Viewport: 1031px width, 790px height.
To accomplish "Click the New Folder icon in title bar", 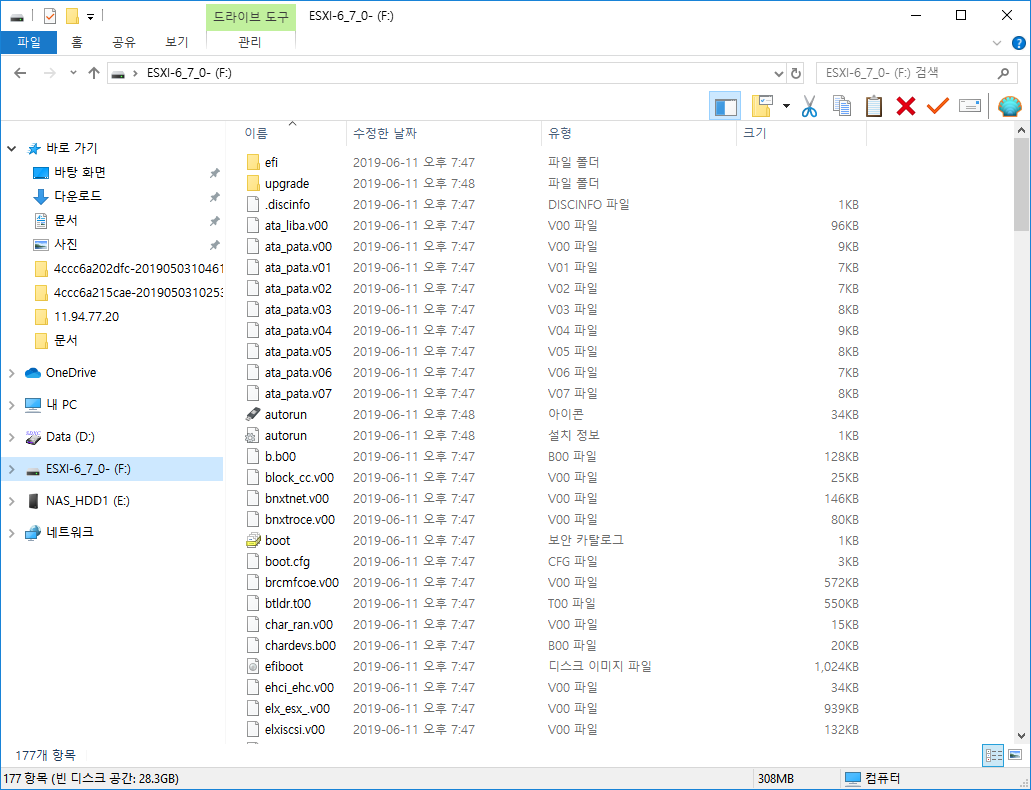I will click(72, 16).
